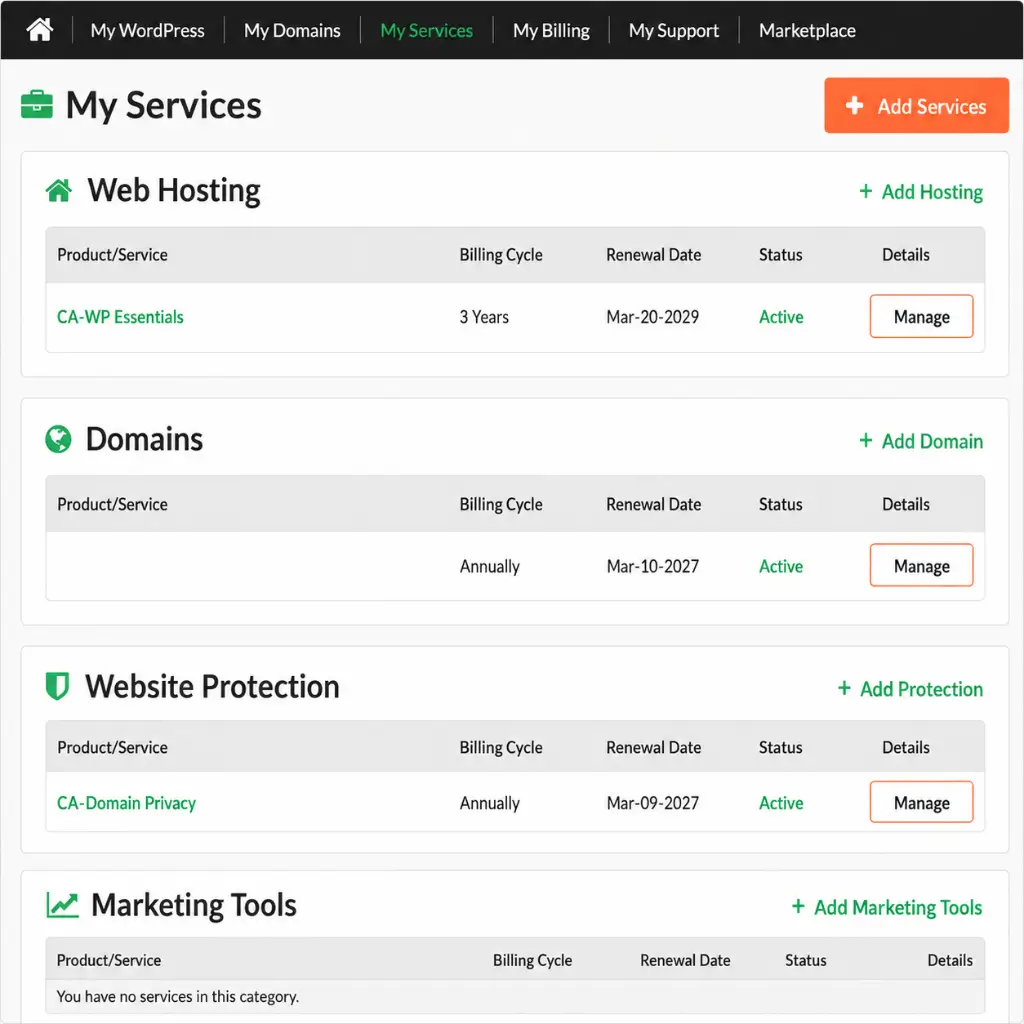Image resolution: width=1024 pixels, height=1024 pixels.
Task: Click the Mar-09-2027 renewal date
Action: [652, 803]
